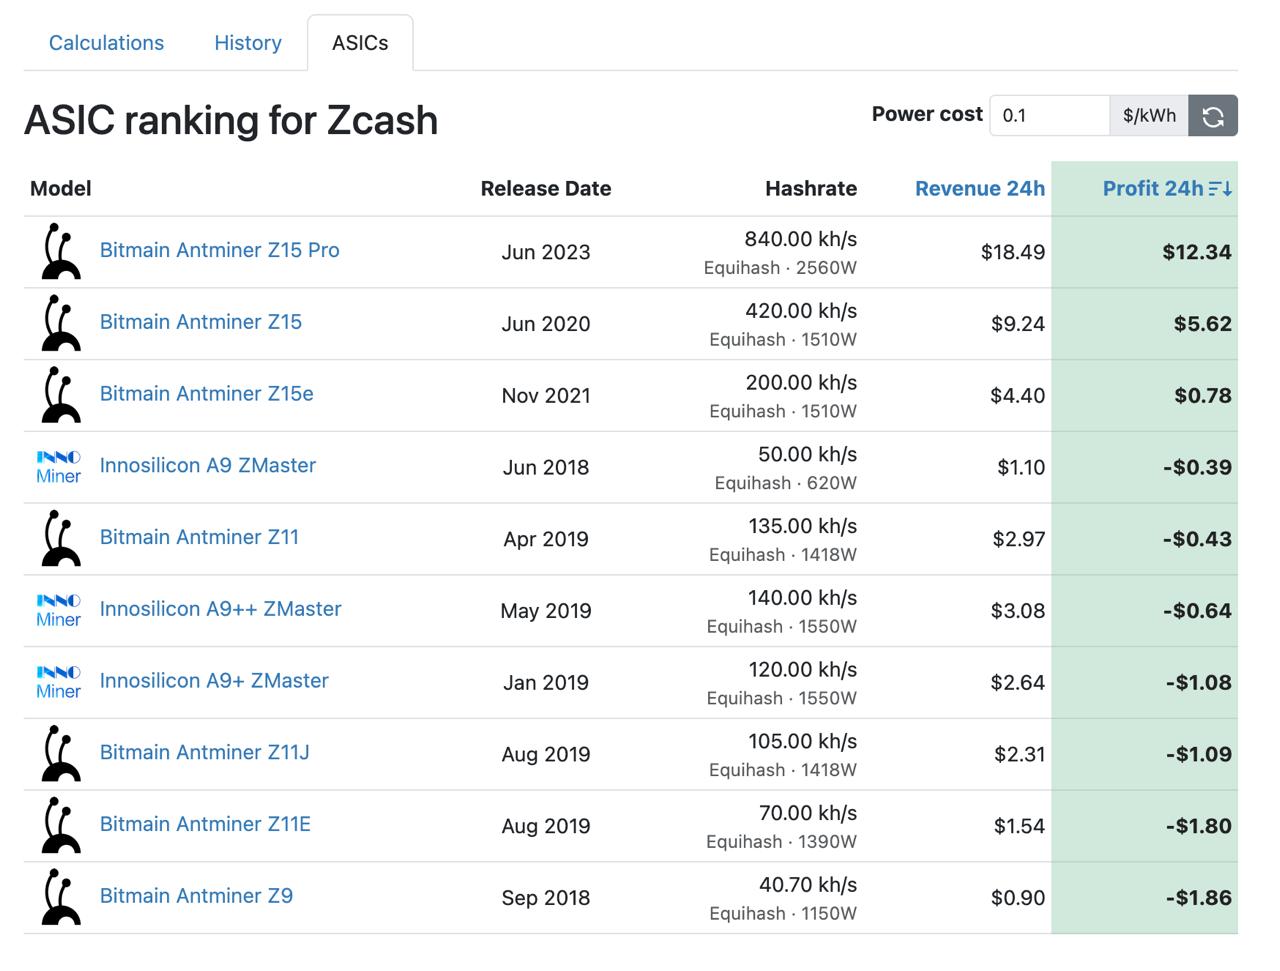
Task: Click the refresh icon beside the power cost field
Action: 1212,115
